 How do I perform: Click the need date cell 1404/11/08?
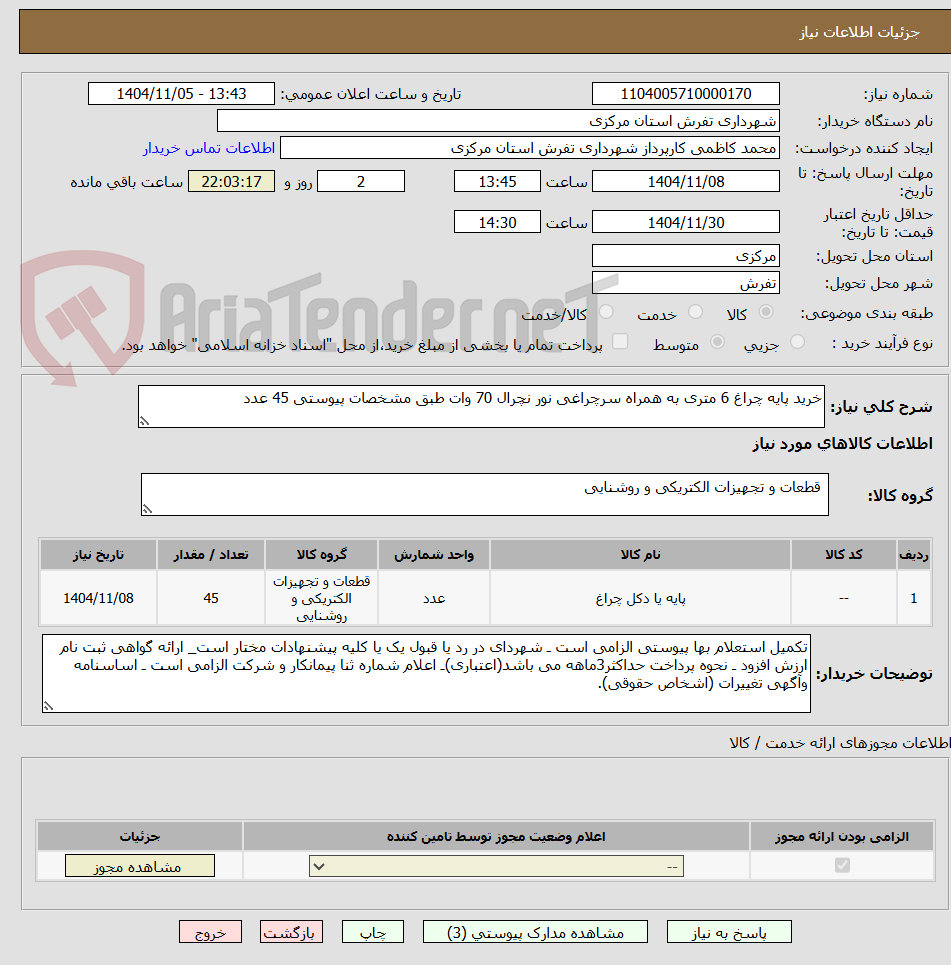click(x=98, y=598)
